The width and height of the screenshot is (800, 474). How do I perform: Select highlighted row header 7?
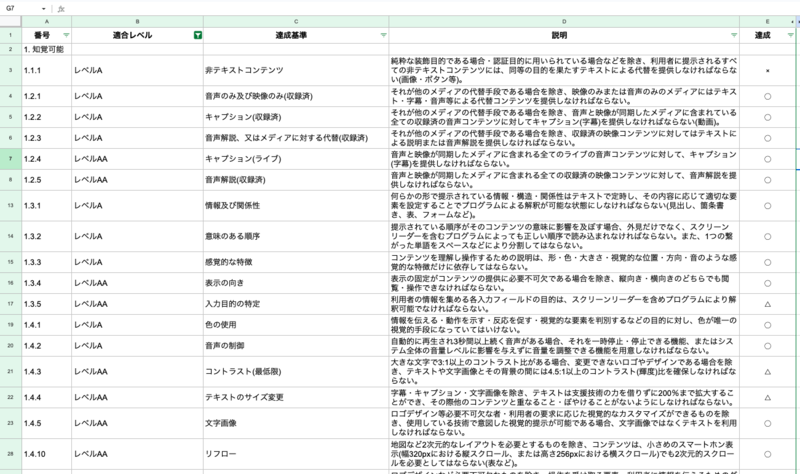[10, 159]
